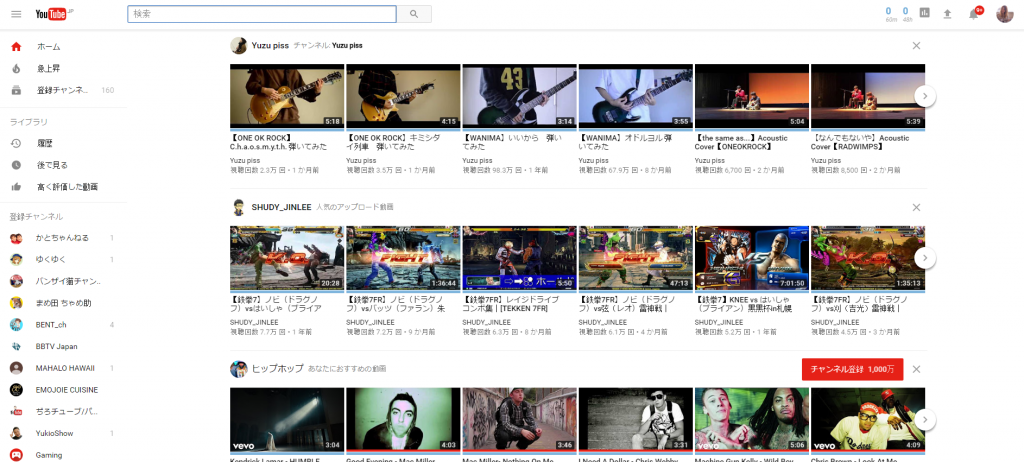Open the まめ田 ちゃめ助 channel
Screen dimensions: 1024x462
[63, 303]
